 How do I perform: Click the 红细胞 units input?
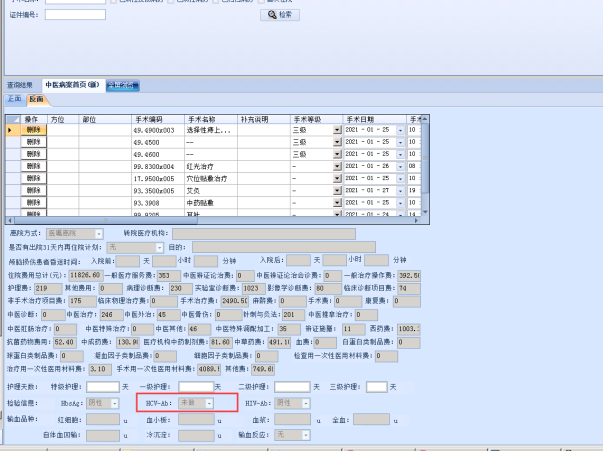103,419
